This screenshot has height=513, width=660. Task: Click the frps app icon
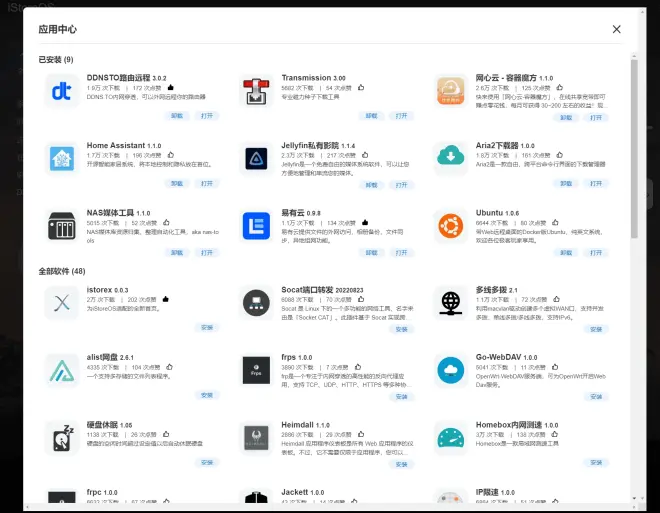[256, 370]
